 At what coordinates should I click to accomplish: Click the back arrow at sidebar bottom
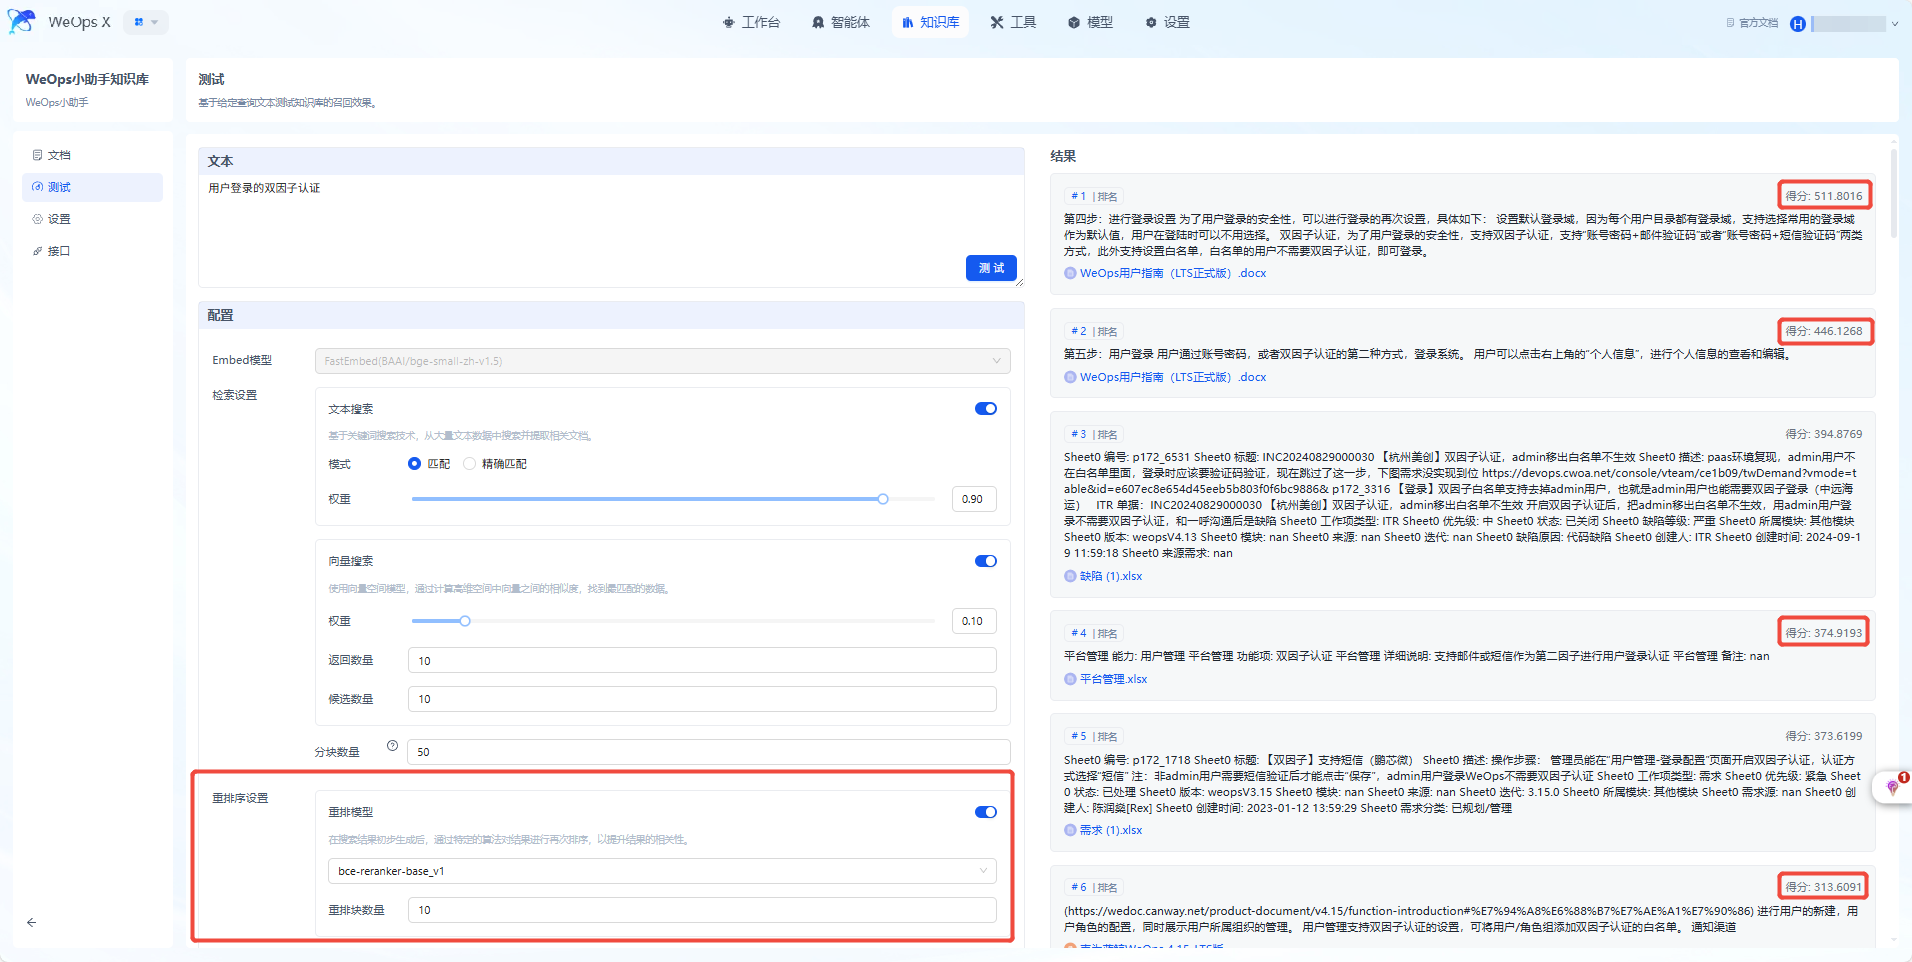[x=32, y=922]
